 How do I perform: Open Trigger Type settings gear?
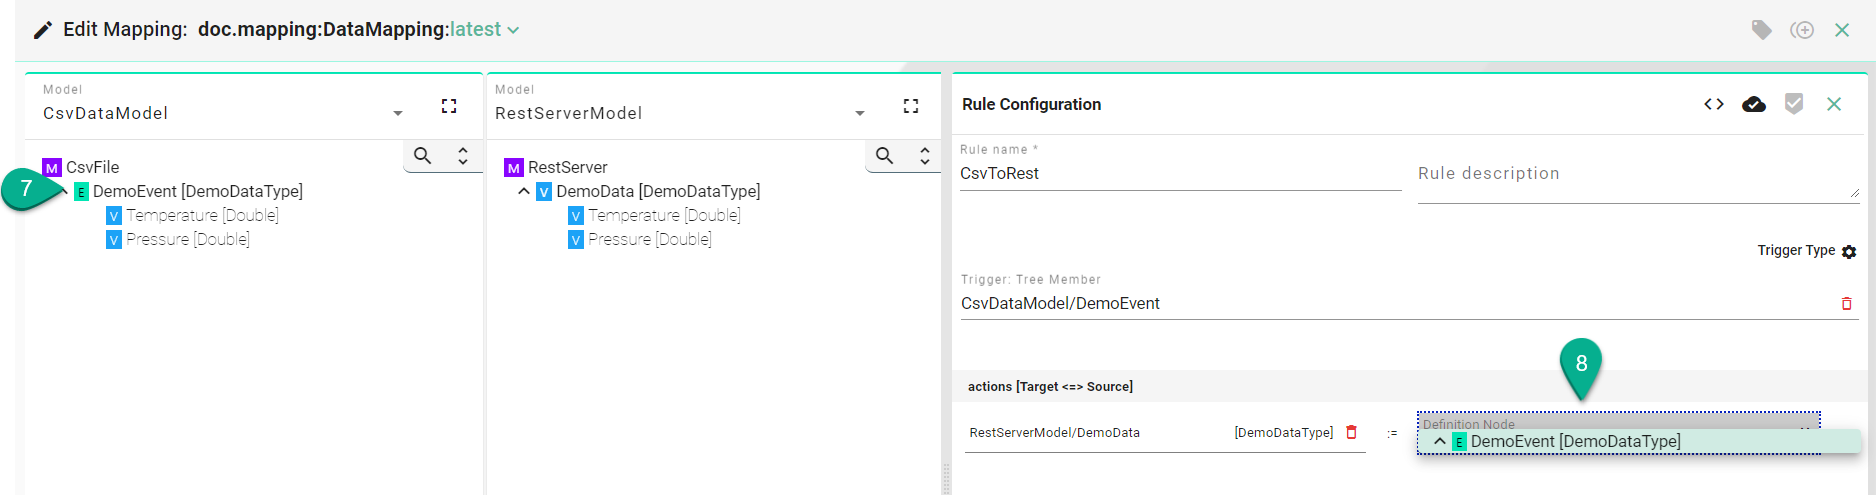coord(1849,252)
